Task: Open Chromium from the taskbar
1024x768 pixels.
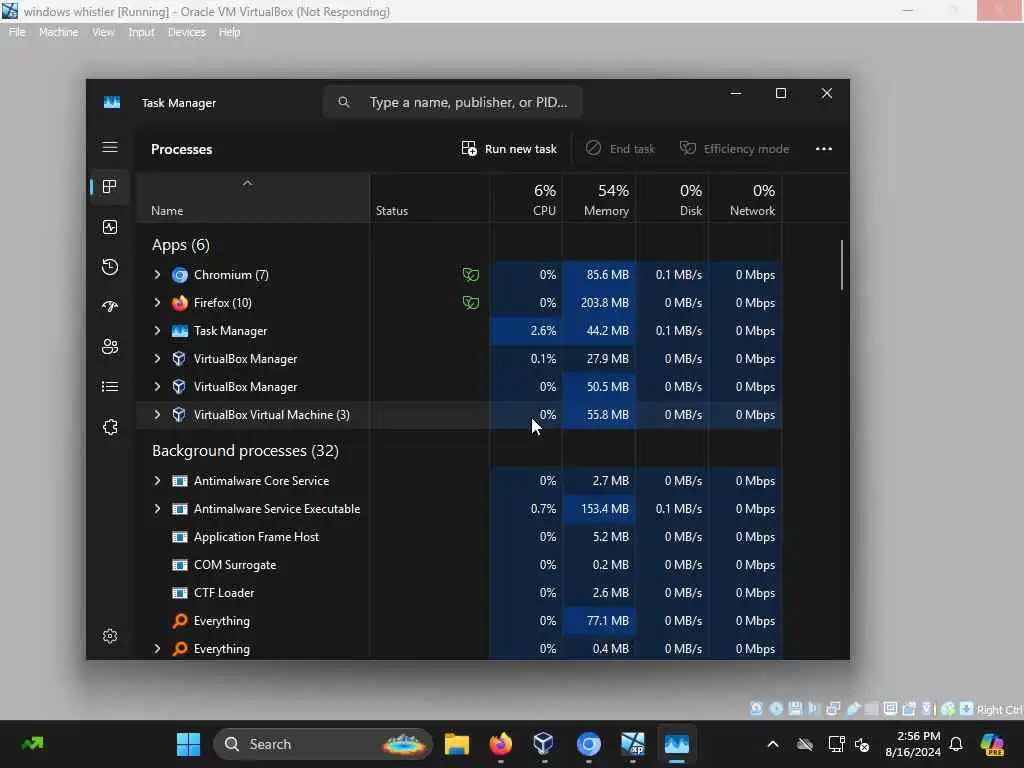Action: pyautogui.click(x=588, y=744)
